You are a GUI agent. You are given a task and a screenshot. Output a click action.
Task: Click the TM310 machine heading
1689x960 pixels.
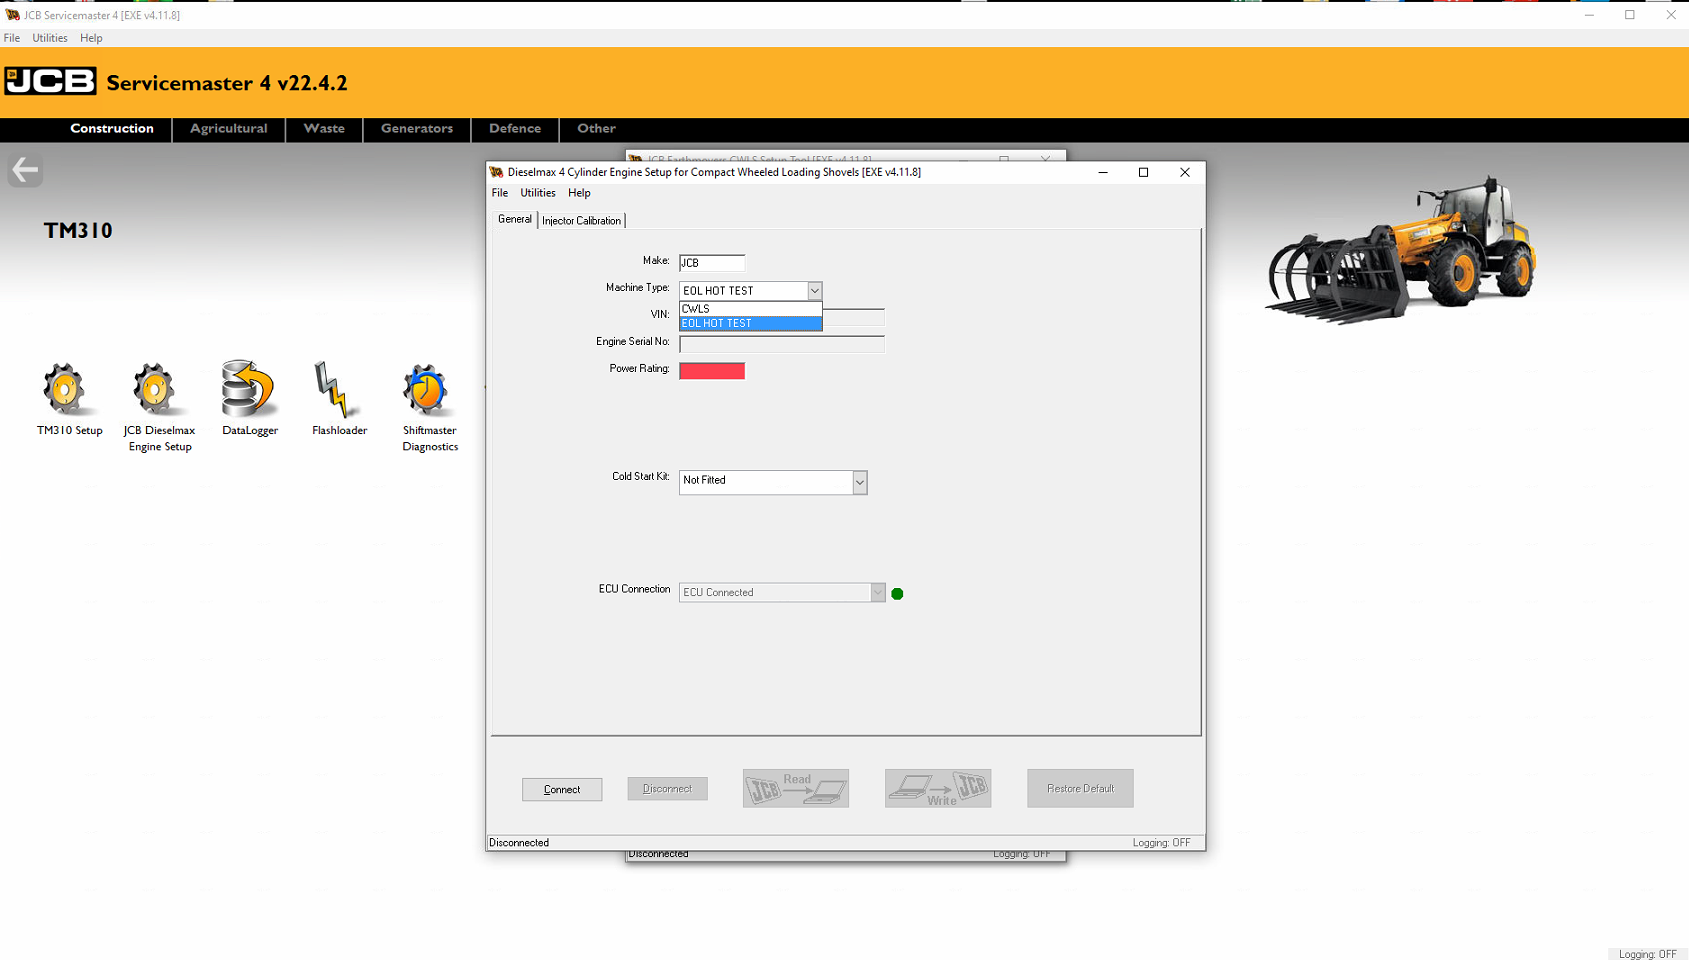coord(78,230)
